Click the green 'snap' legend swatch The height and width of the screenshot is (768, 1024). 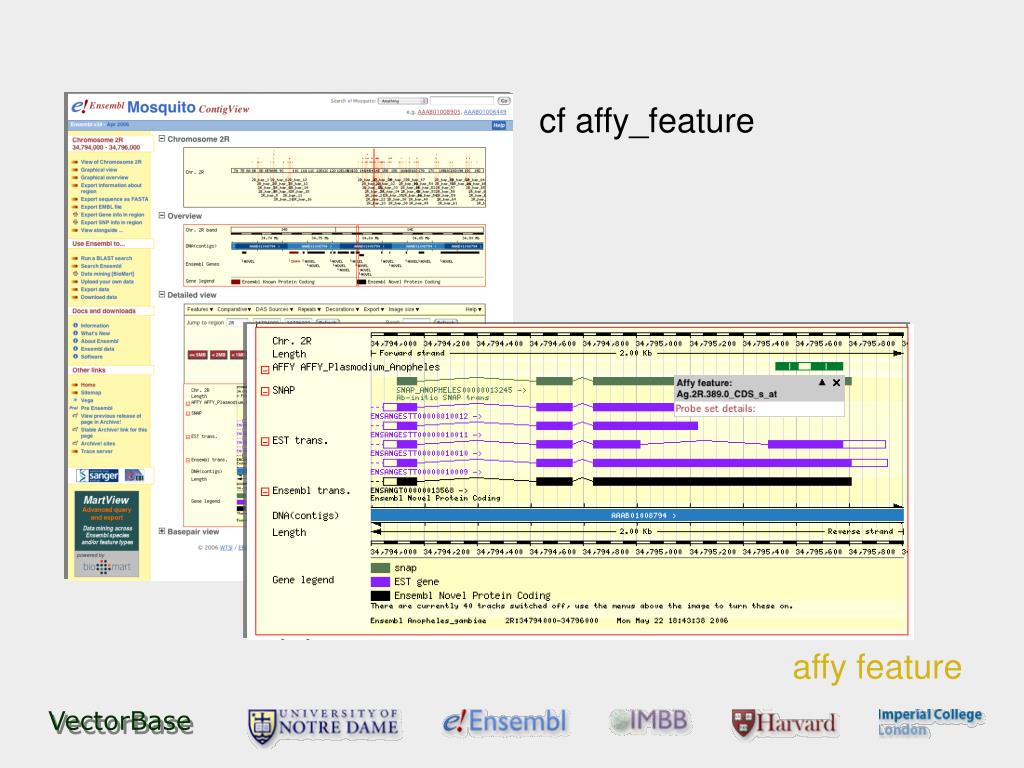pos(380,568)
